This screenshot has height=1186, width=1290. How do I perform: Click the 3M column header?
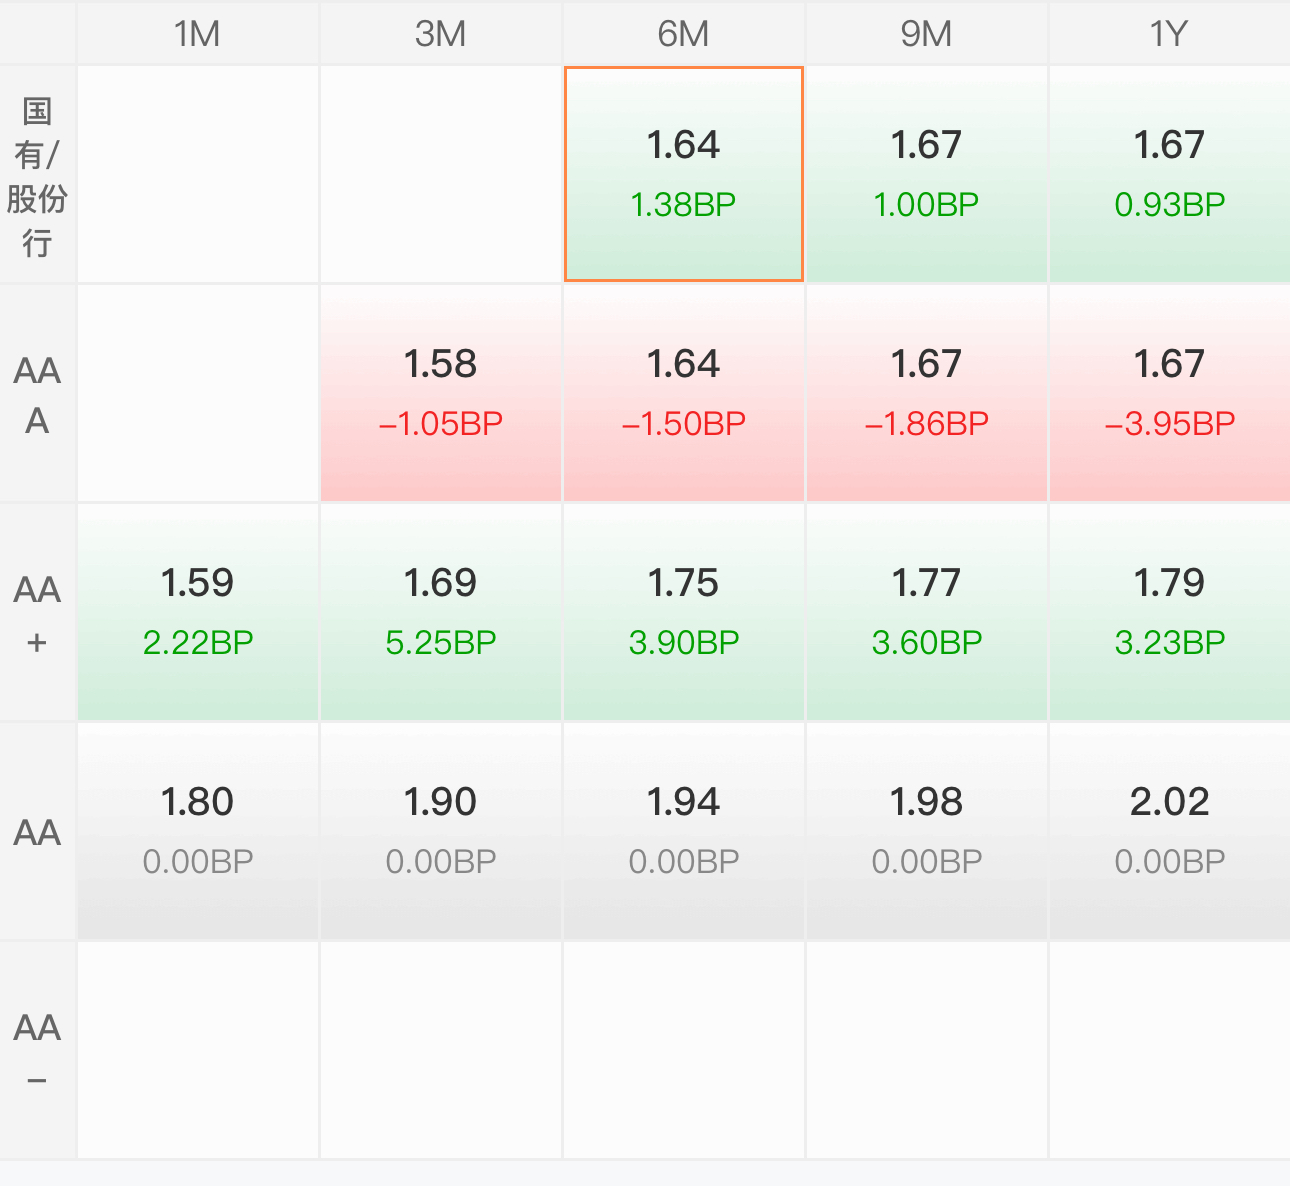441,33
